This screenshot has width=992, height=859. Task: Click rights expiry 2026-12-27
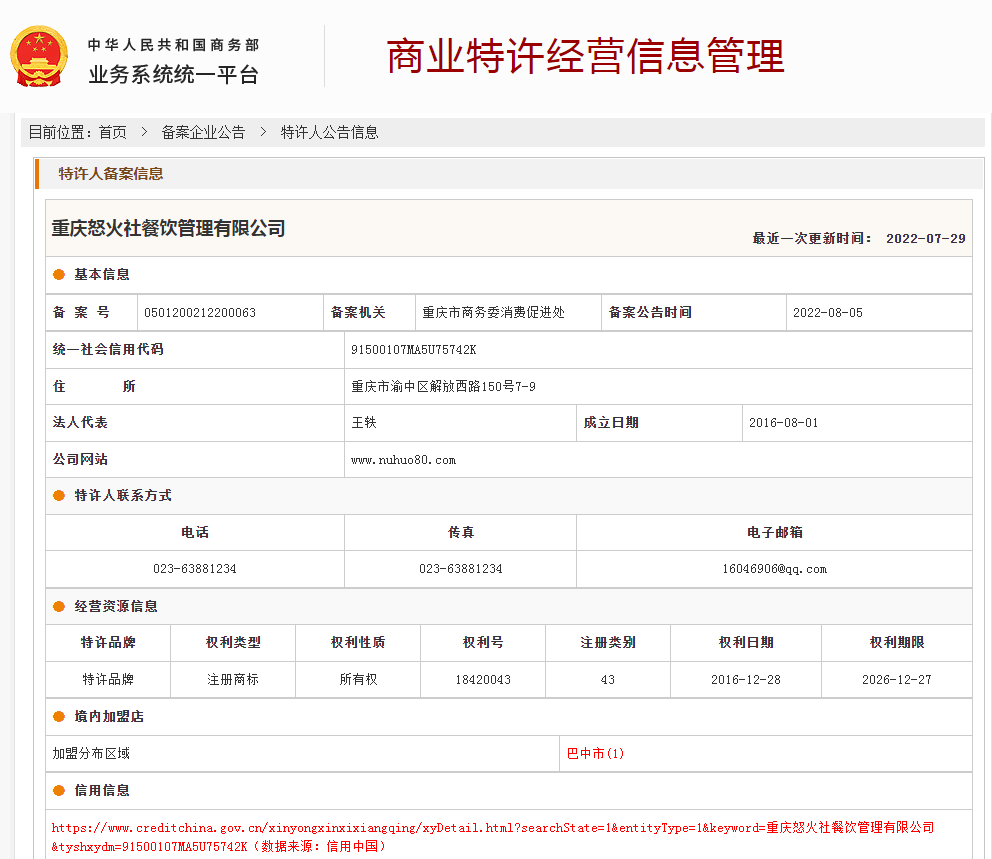tap(896, 679)
